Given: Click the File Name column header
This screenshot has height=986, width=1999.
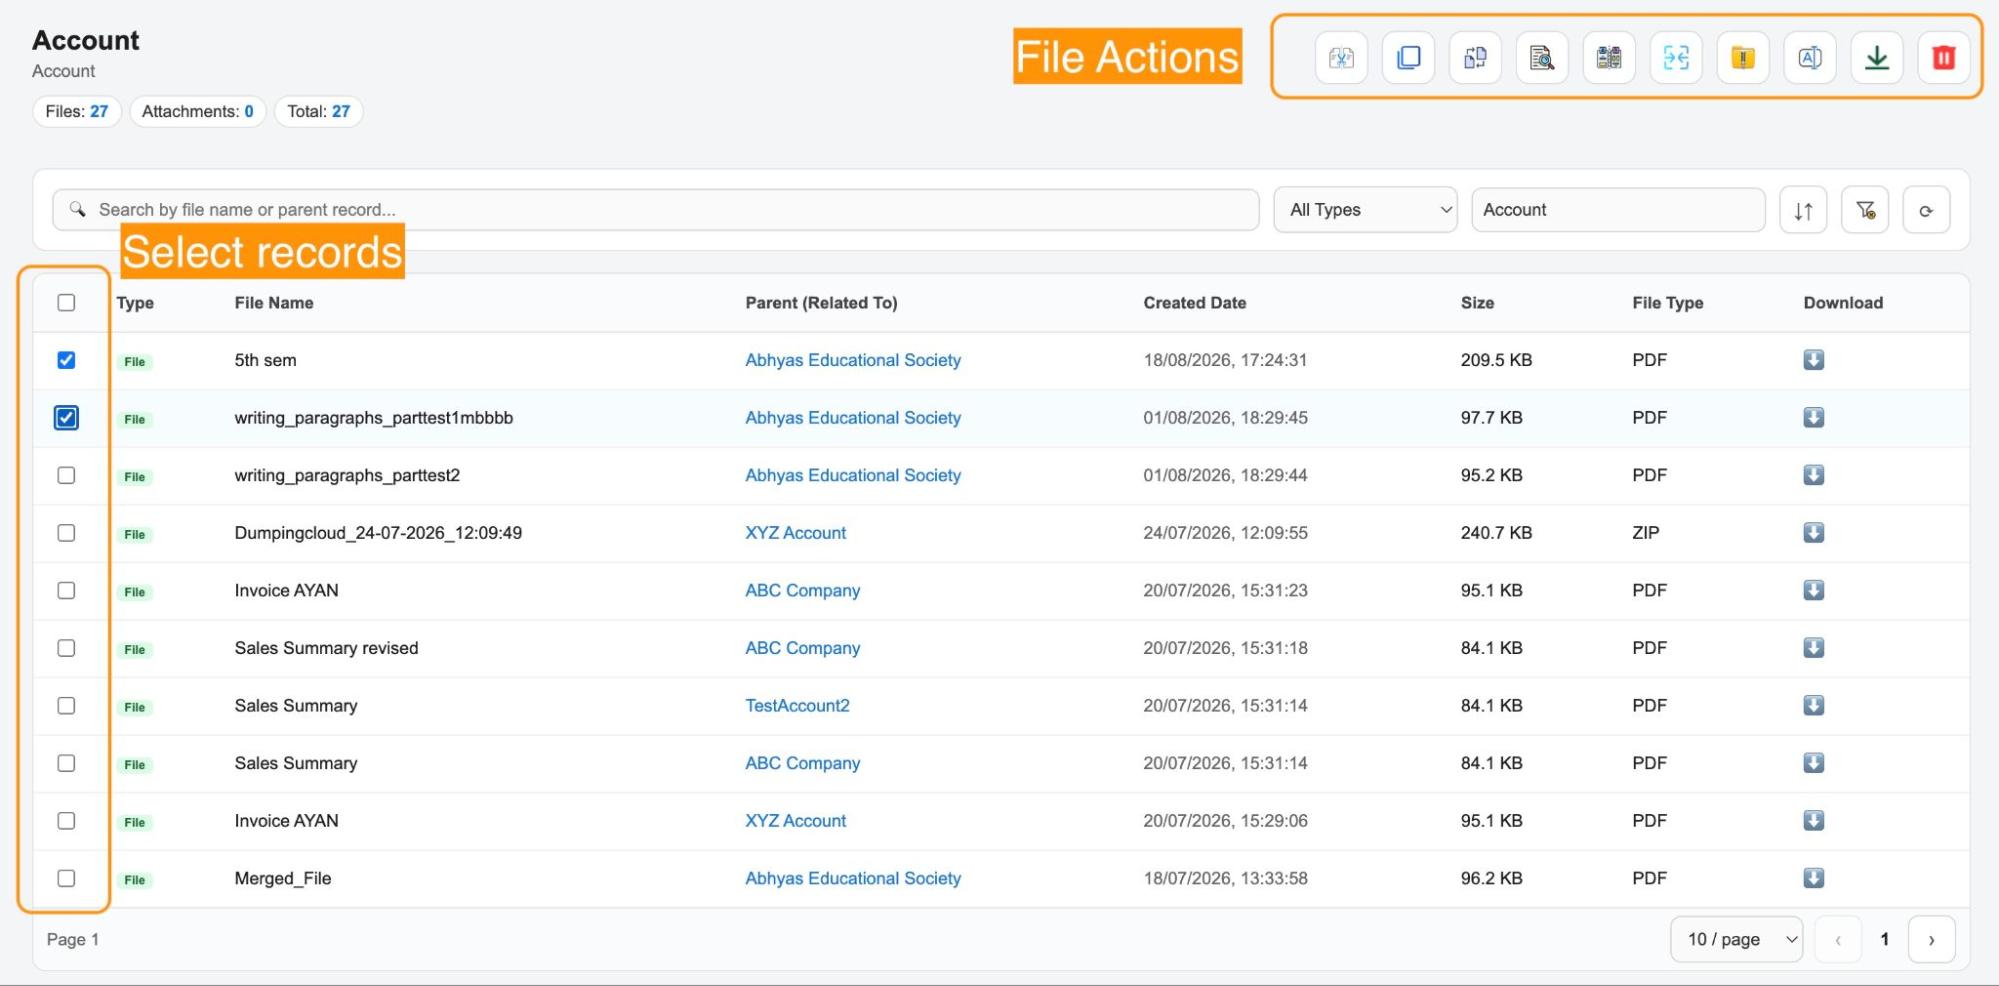Looking at the screenshot, I should click(274, 303).
